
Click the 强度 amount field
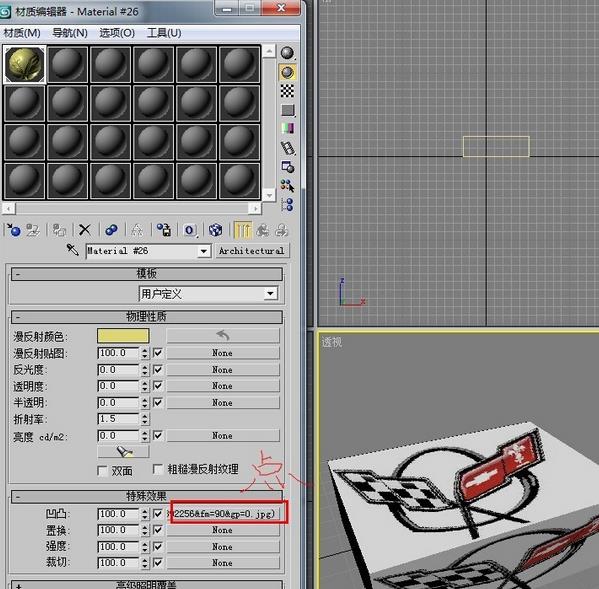(x=118, y=547)
